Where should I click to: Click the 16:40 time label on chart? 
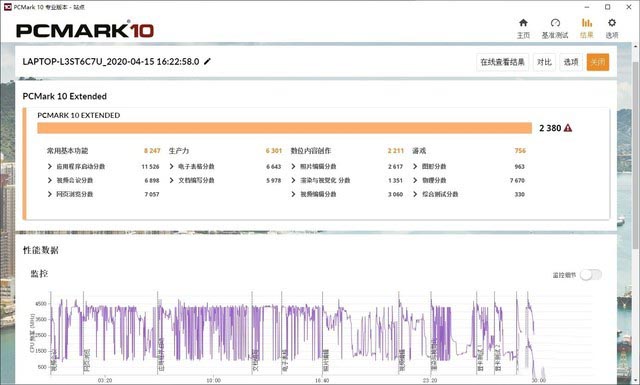tap(322, 380)
